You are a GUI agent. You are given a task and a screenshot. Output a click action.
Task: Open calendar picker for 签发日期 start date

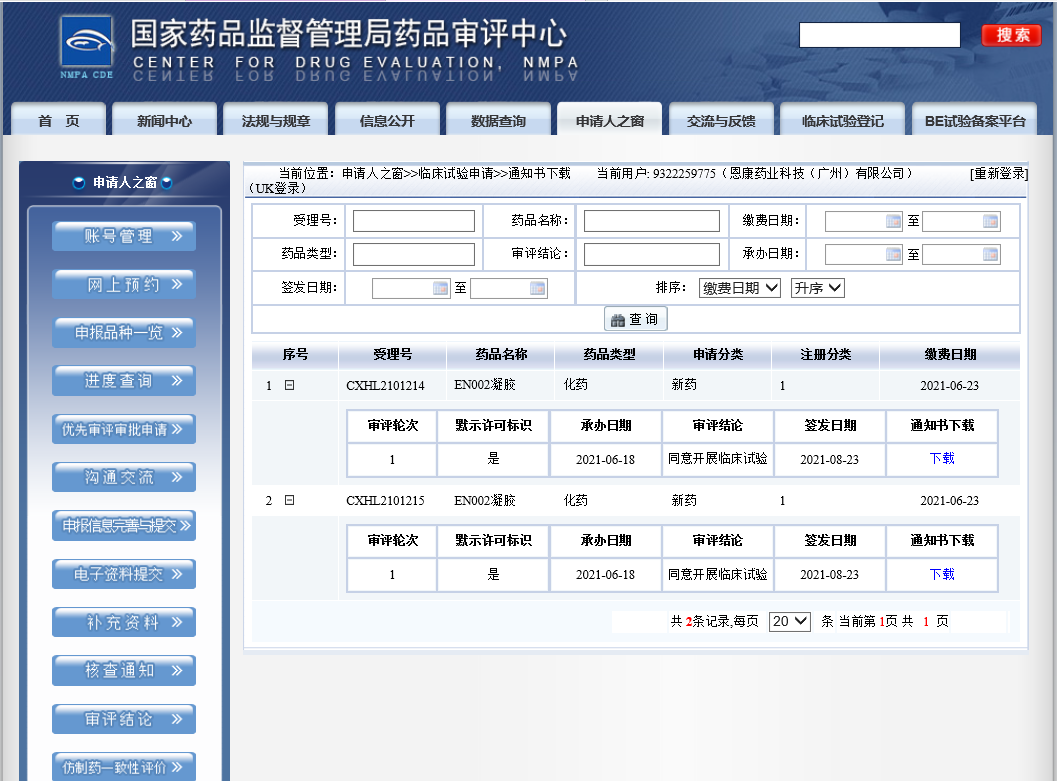click(440, 289)
